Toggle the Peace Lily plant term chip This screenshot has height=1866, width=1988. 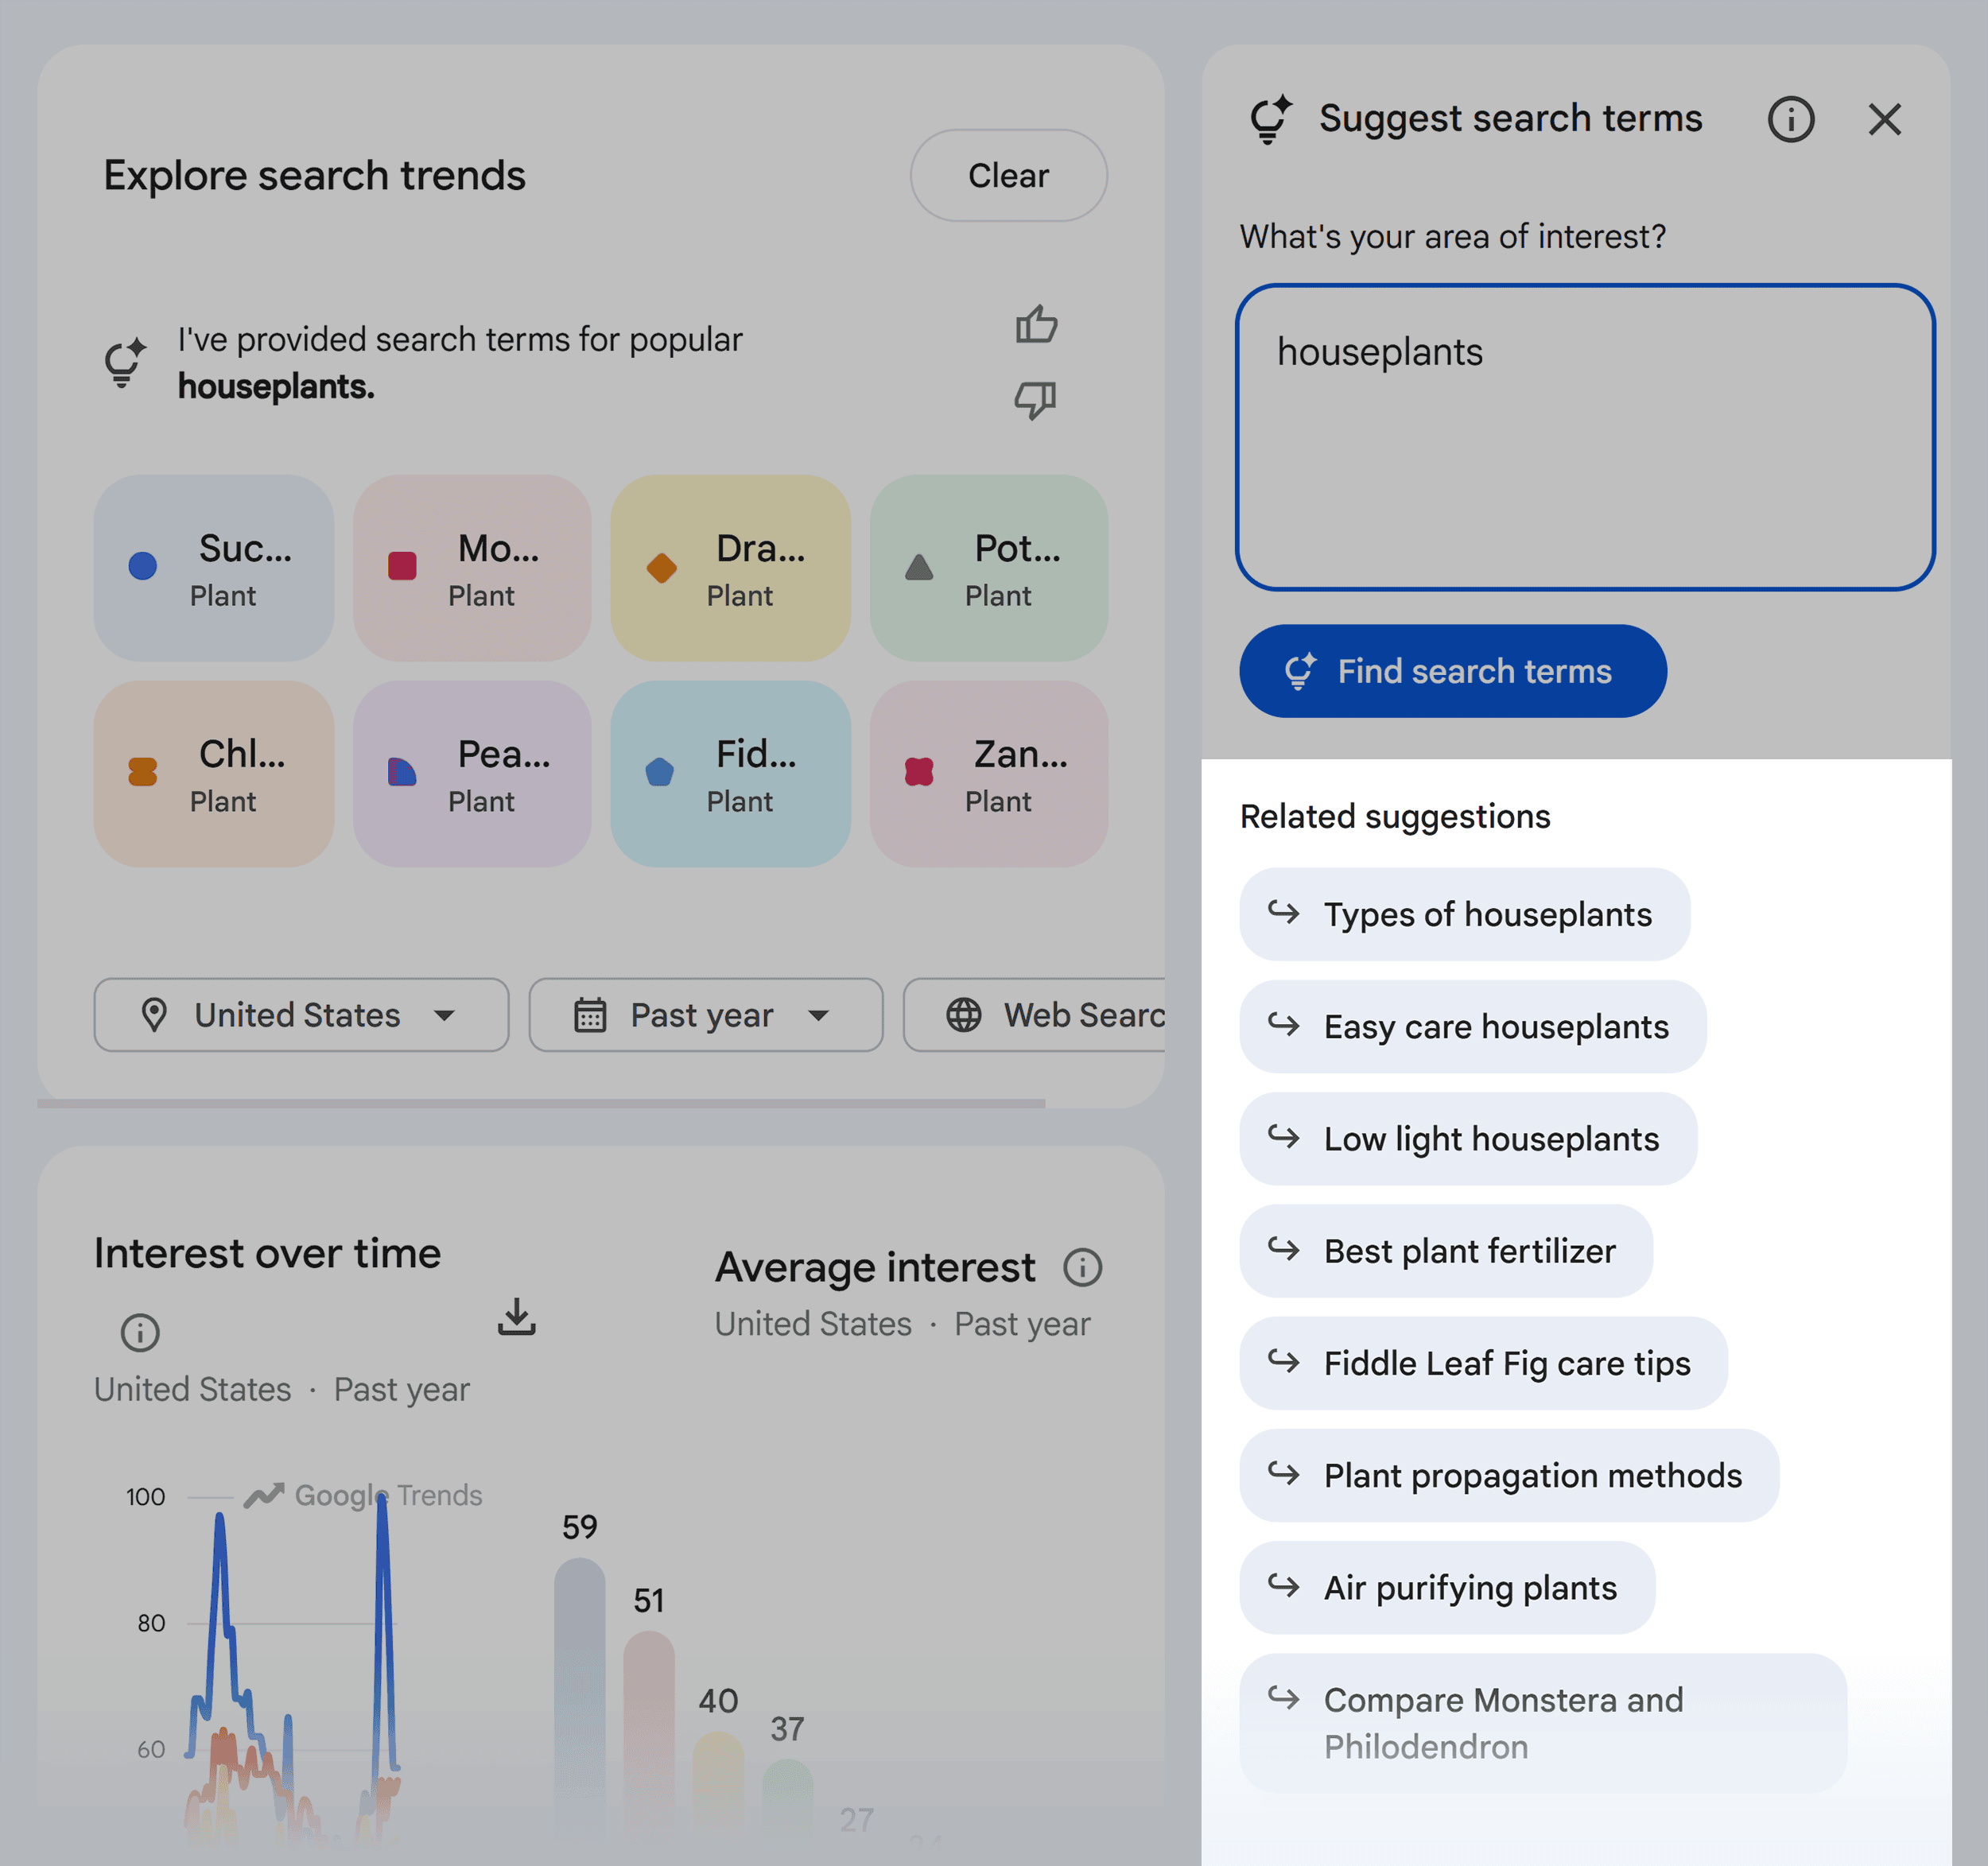471,774
